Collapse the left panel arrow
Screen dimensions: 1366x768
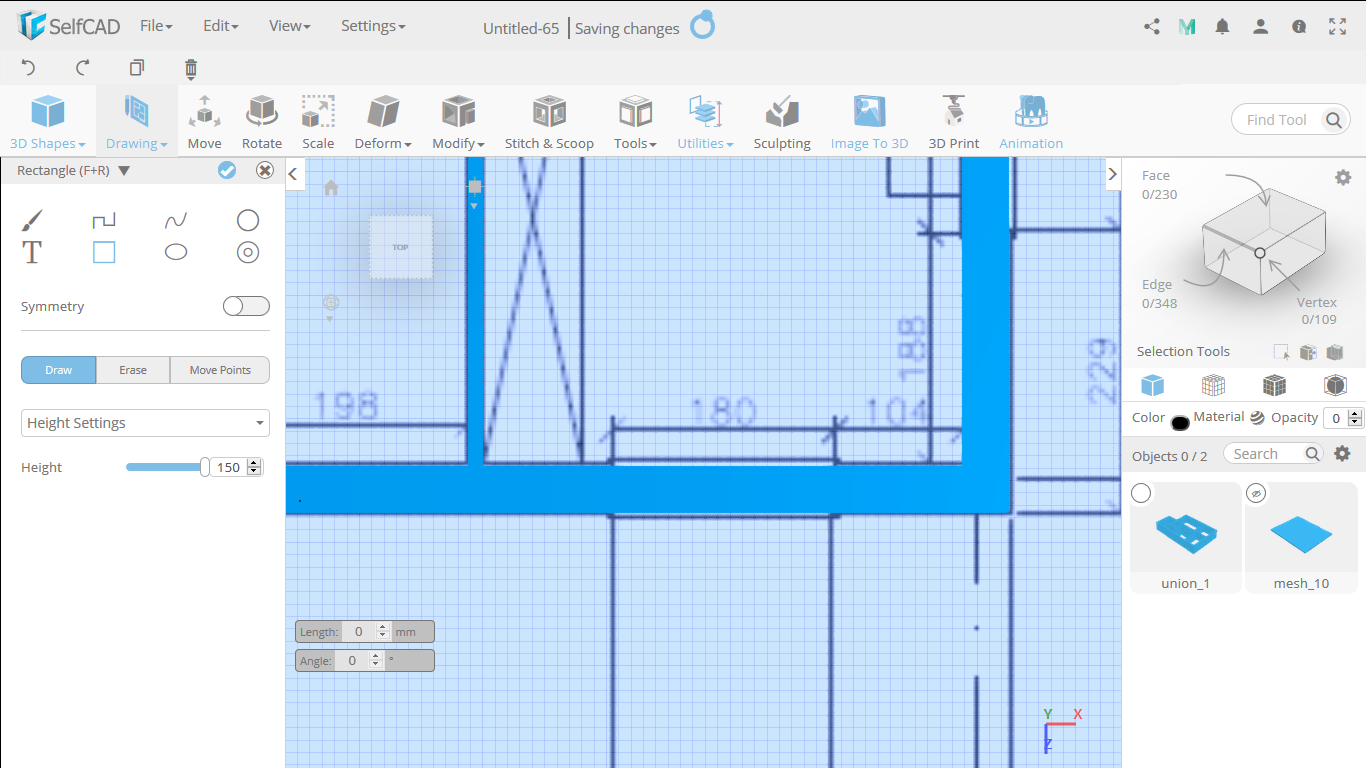click(294, 174)
